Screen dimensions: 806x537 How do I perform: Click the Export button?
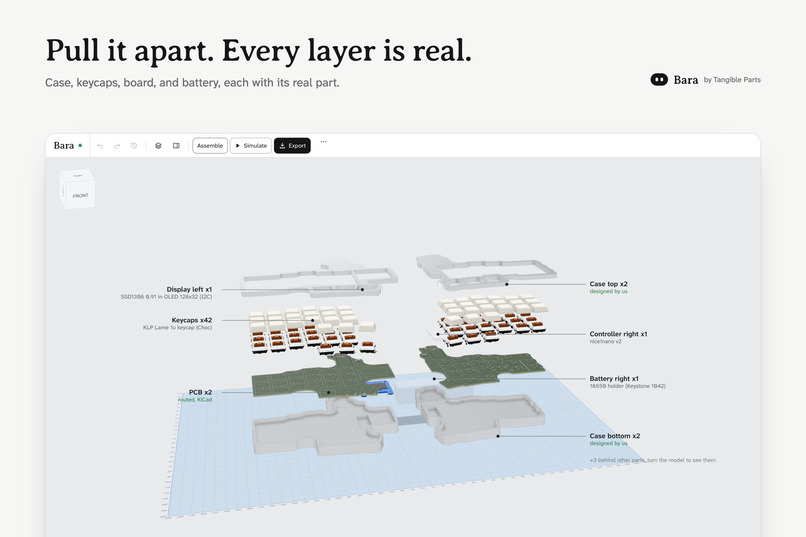tap(292, 145)
